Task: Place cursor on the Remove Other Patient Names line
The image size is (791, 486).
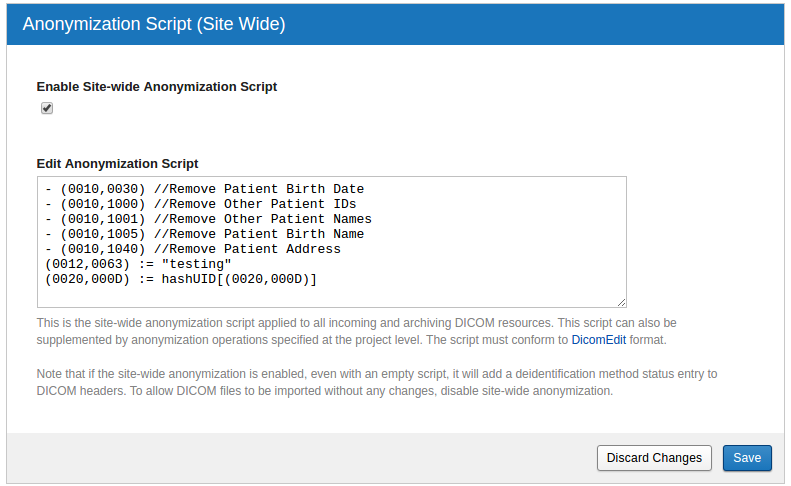Action: coord(208,219)
